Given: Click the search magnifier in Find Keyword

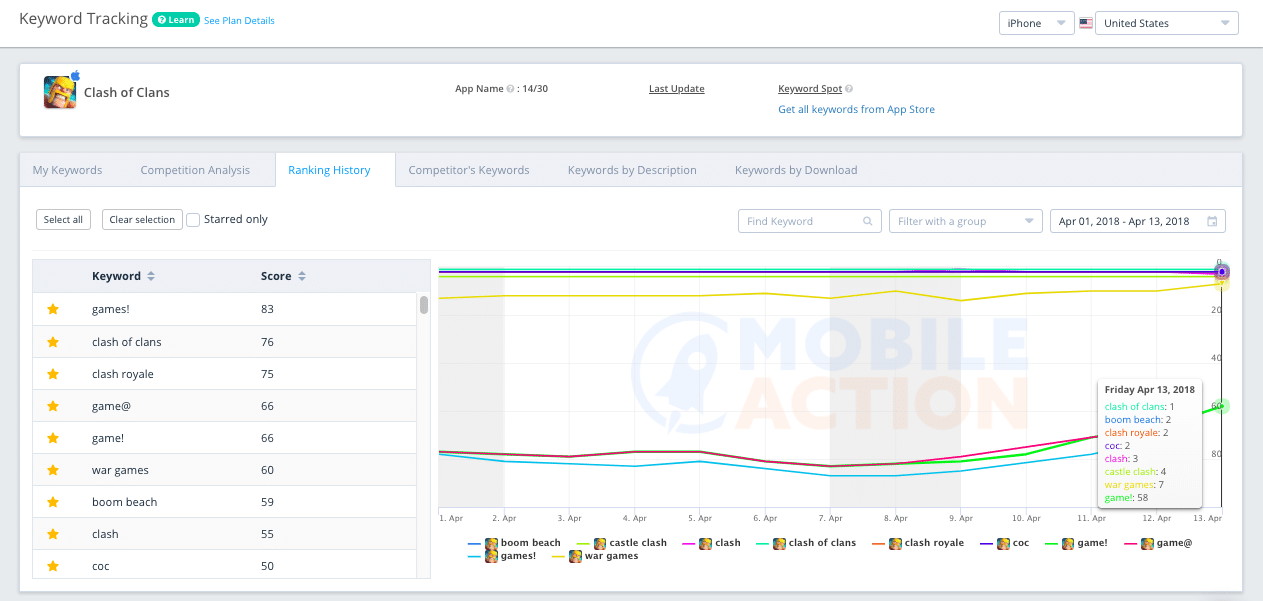Looking at the screenshot, I should click(x=867, y=221).
